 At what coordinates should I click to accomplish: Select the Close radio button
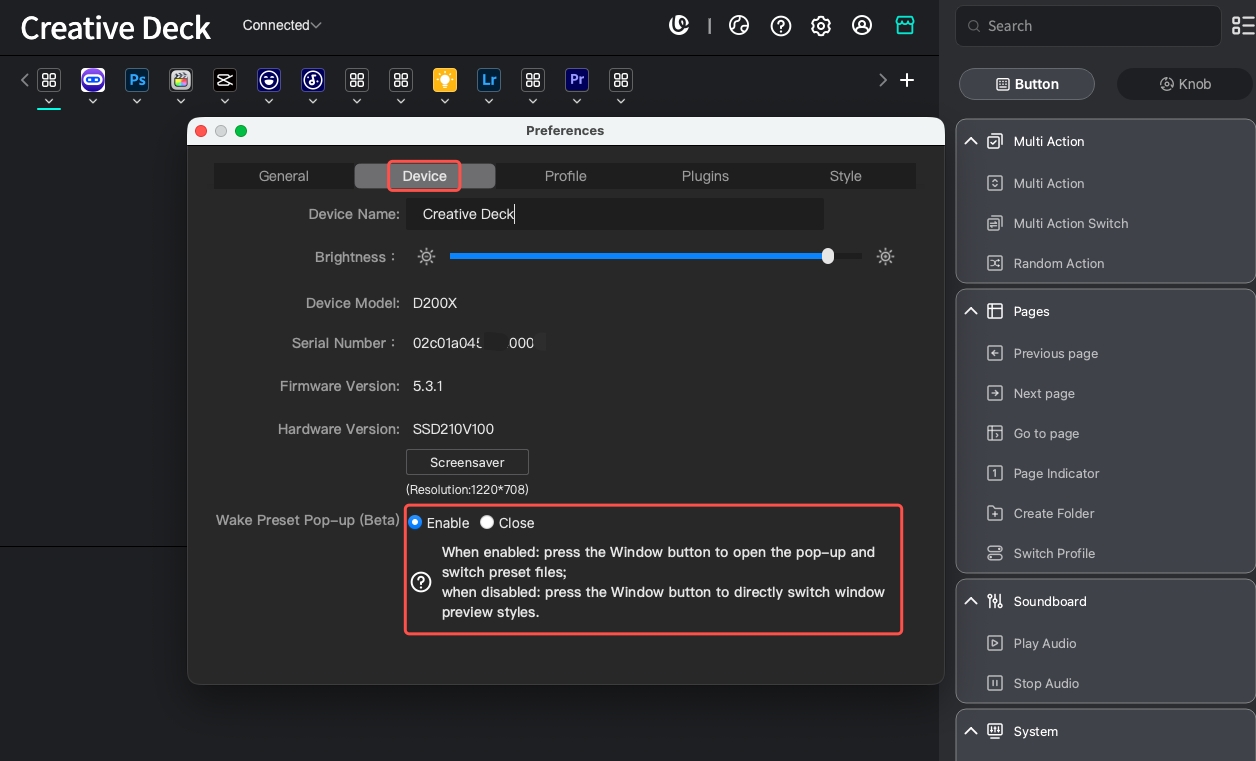click(487, 522)
